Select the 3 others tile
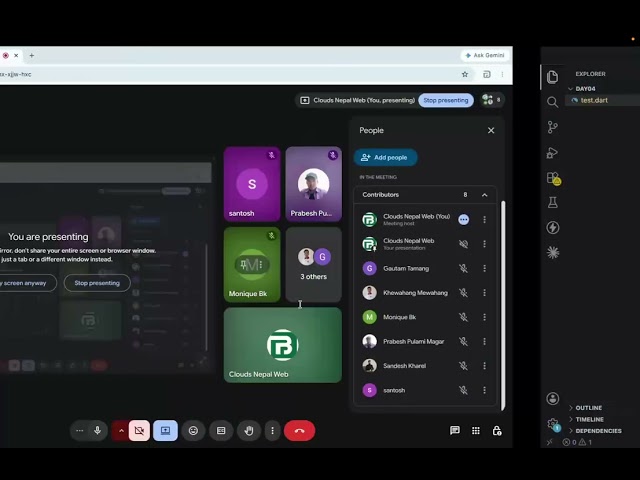640x480 pixels. click(x=313, y=264)
